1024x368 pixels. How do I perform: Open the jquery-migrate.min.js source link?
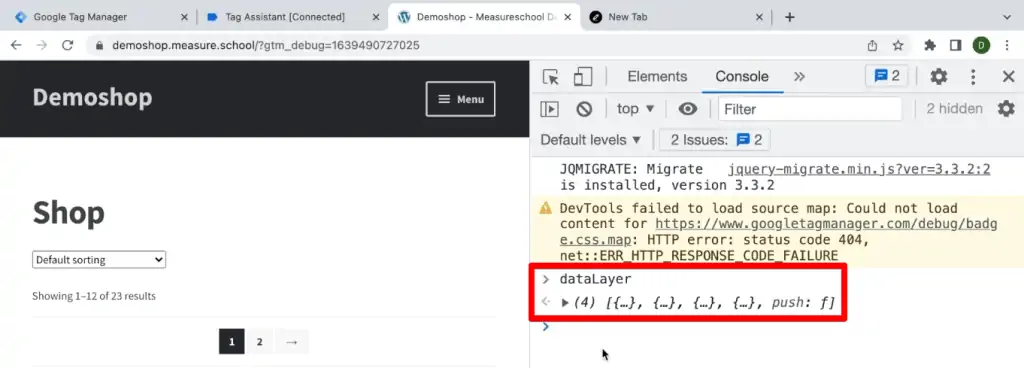coord(859,169)
